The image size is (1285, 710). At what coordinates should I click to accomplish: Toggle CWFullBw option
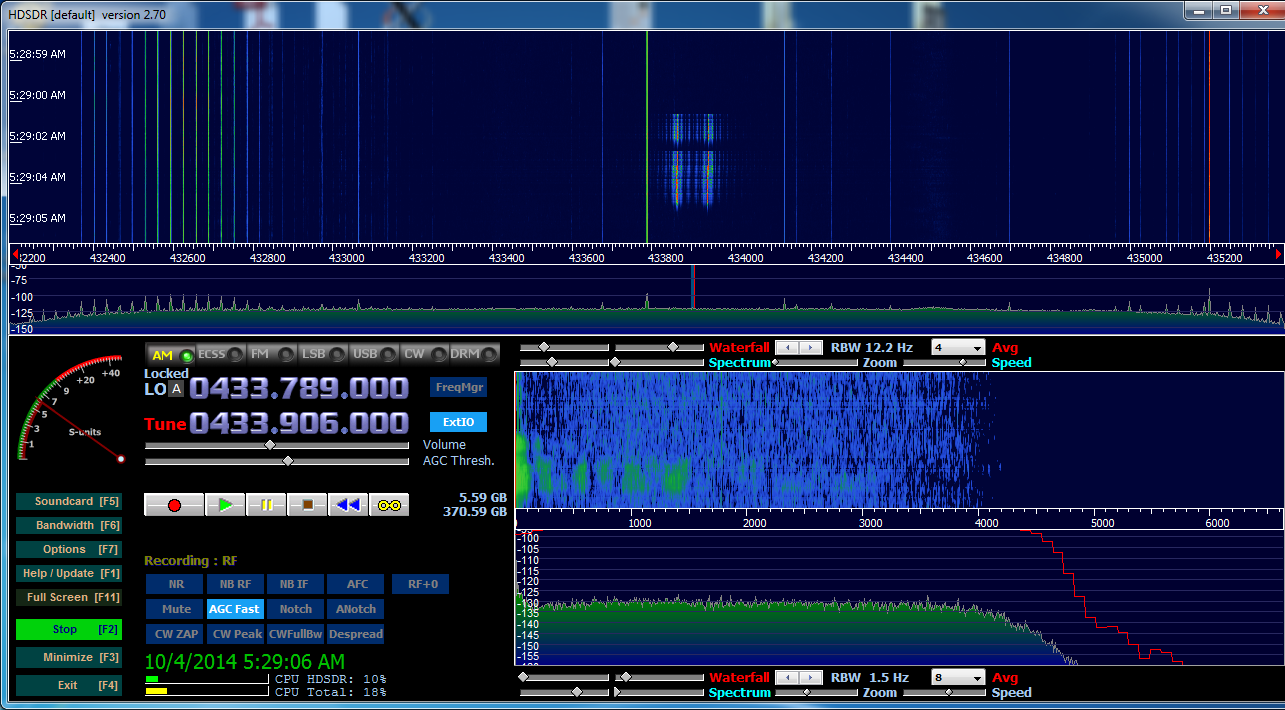pos(296,634)
